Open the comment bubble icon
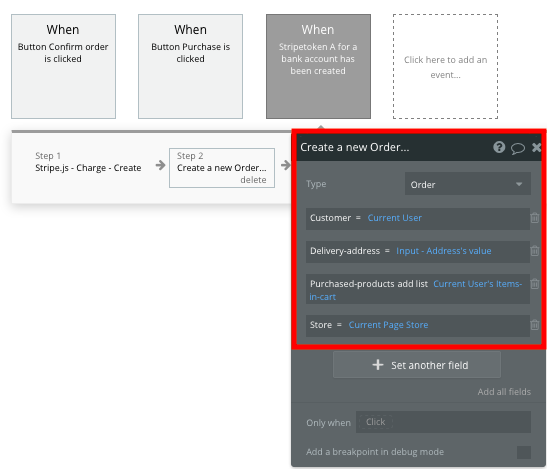Screen dimensions: 547x469 518,148
